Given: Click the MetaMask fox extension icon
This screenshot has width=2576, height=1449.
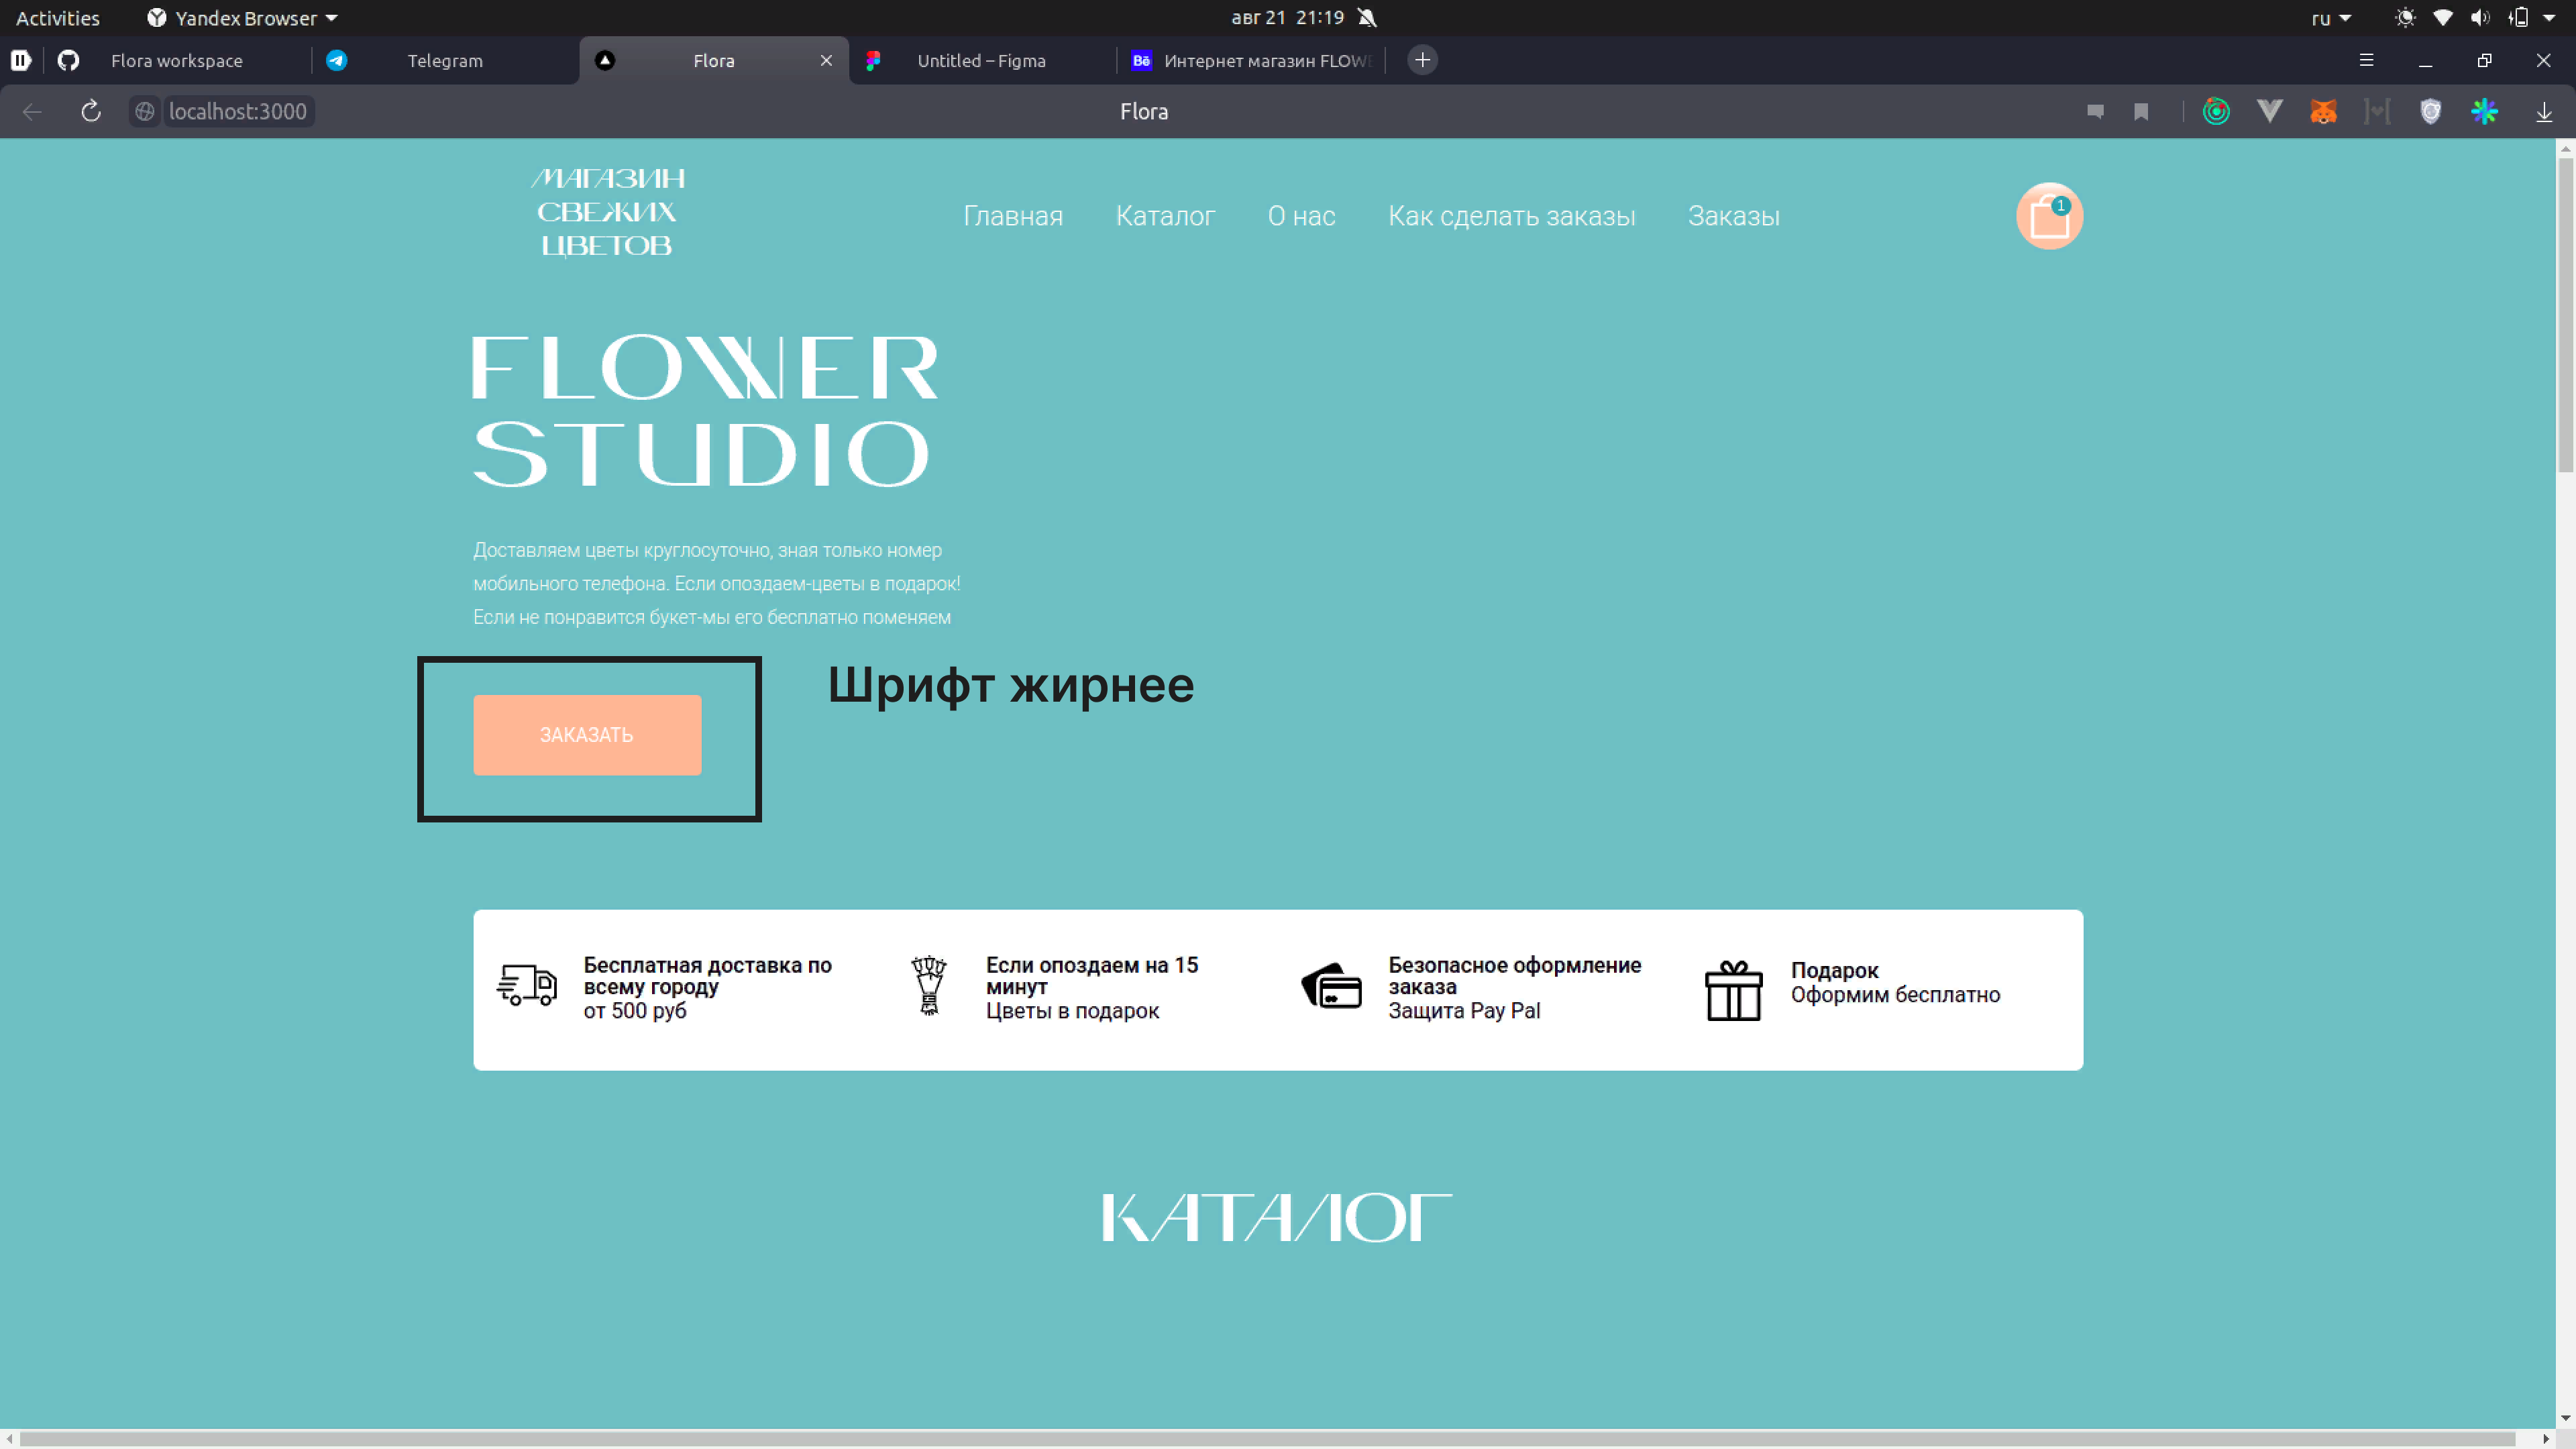Looking at the screenshot, I should click(2323, 111).
